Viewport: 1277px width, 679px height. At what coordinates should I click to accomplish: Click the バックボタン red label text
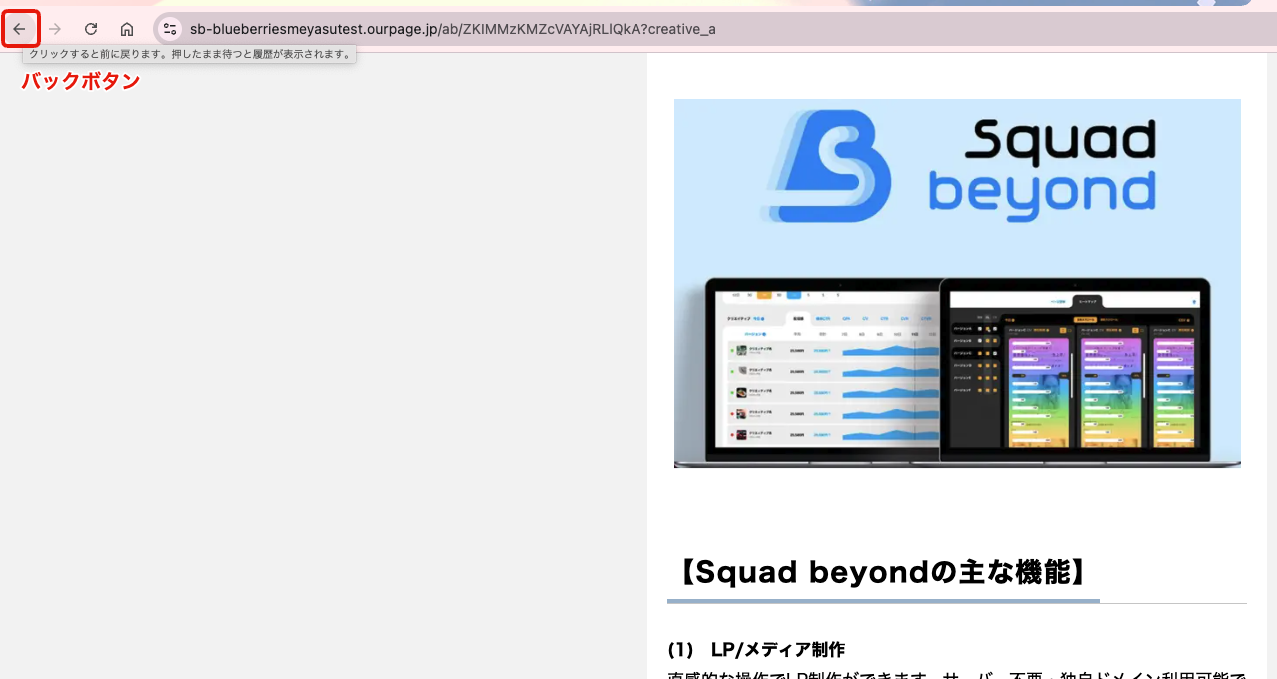[x=80, y=81]
